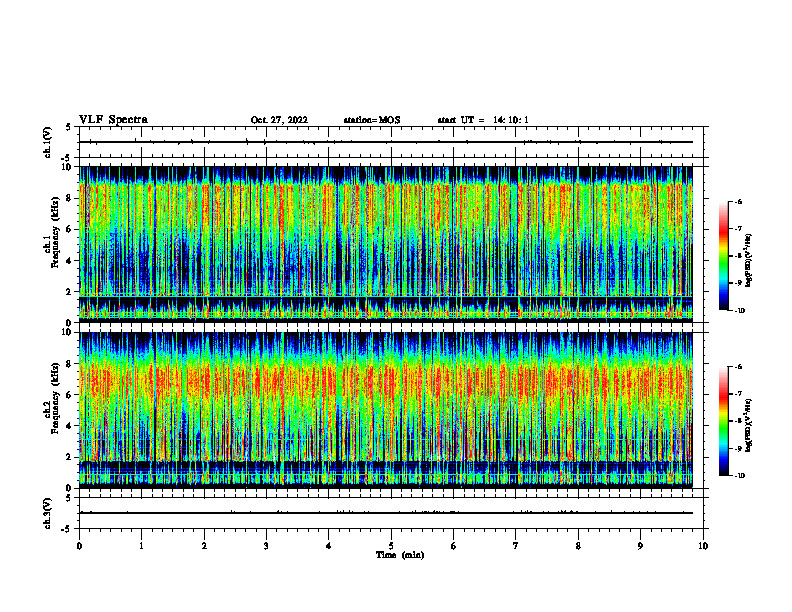Click the "-10" label on ch.2 color bar

coord(739,476)
